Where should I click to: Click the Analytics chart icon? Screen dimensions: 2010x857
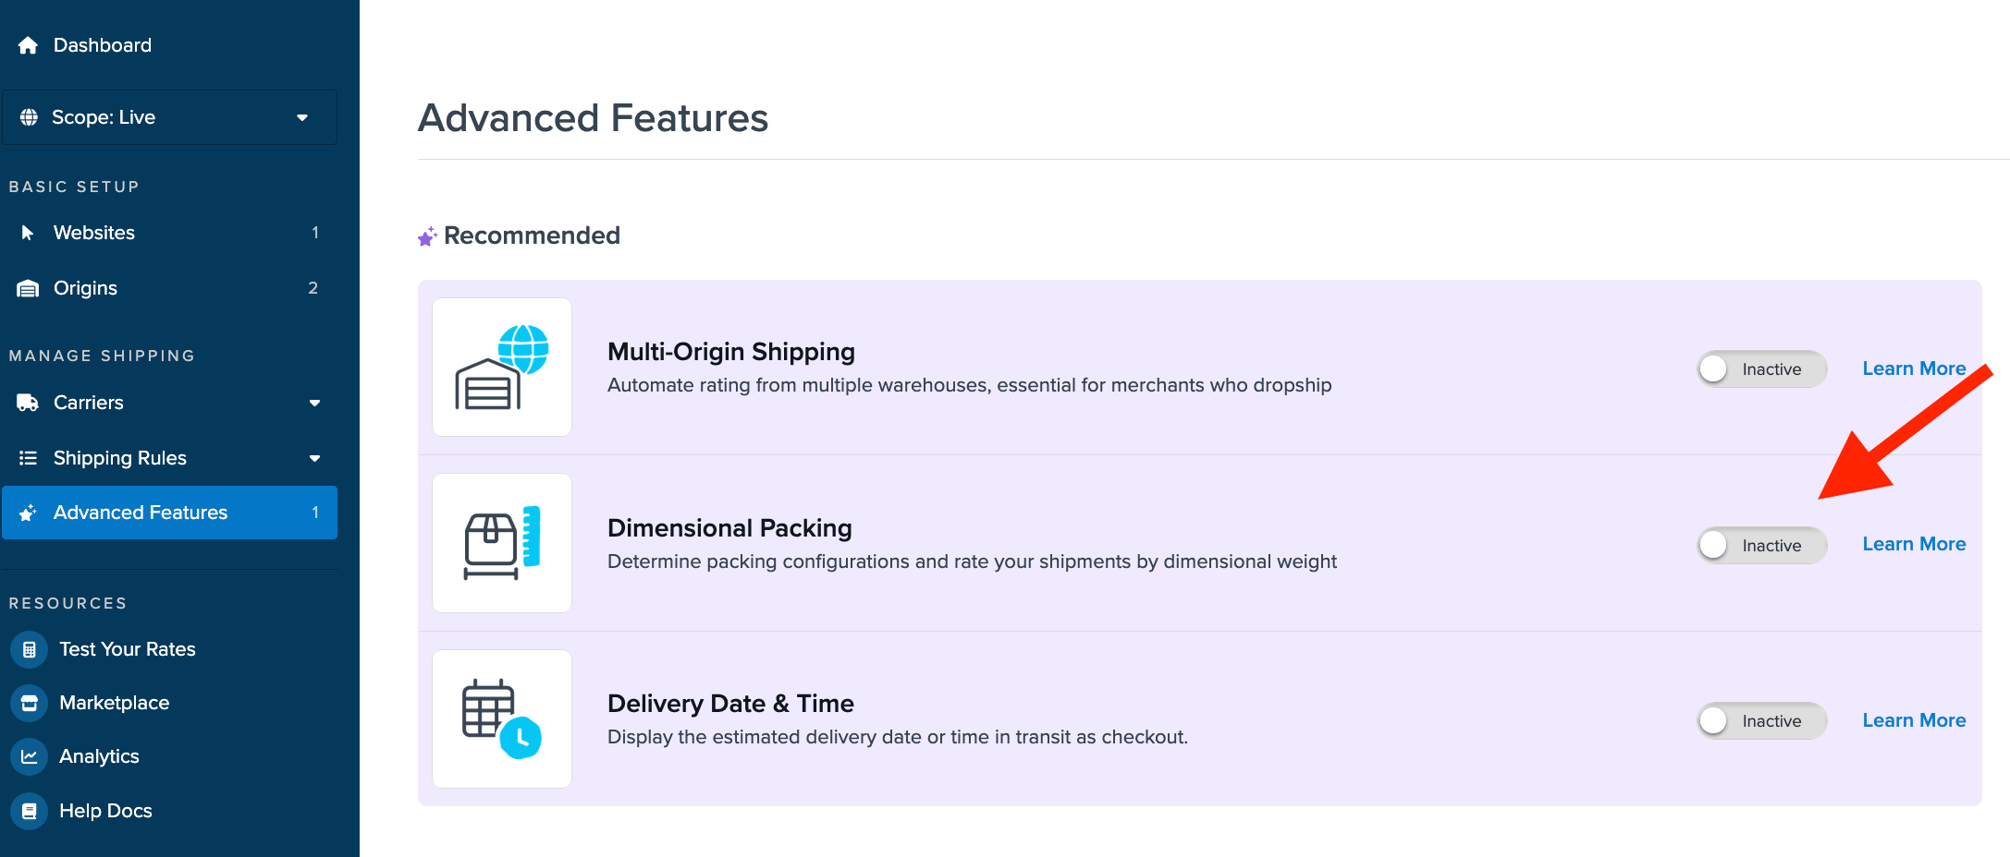pyautogui.click(x=29, y=757)
